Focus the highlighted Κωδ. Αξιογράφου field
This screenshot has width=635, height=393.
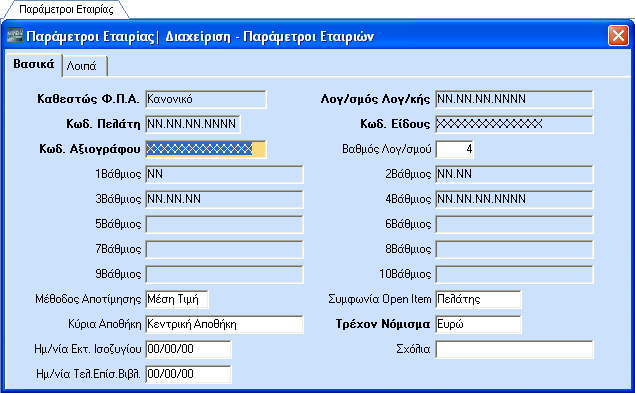206,149
